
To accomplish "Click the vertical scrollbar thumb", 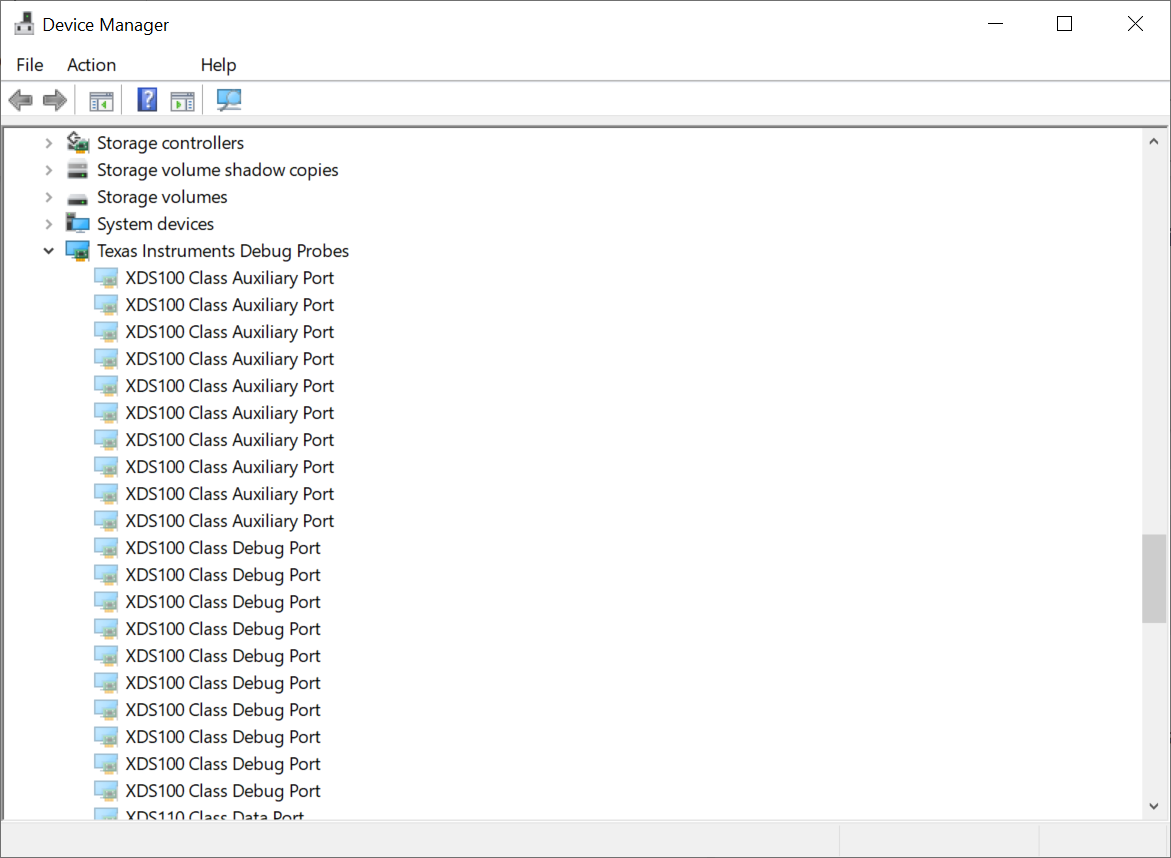I will [1154, 578].
